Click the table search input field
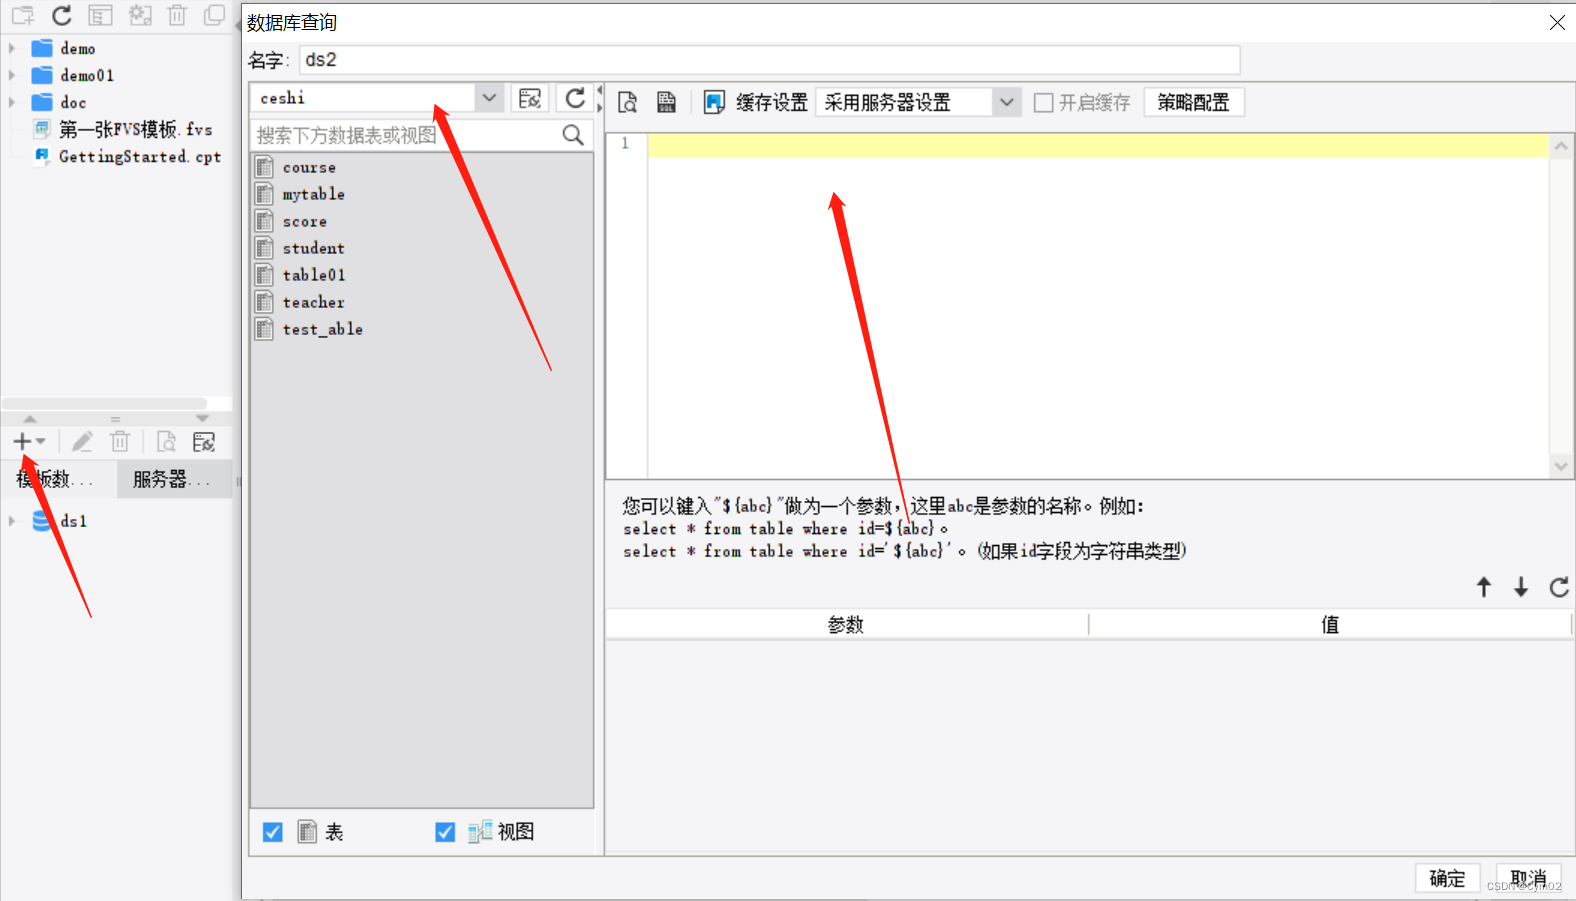 pos(405,135)
